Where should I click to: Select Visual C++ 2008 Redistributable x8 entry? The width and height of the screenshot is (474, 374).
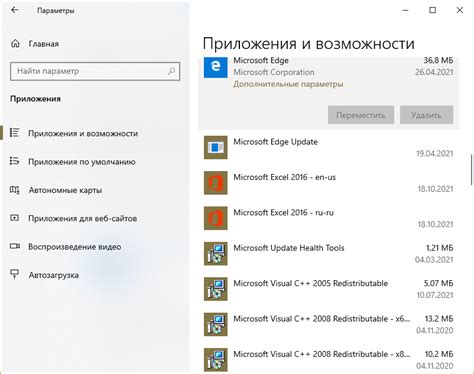pos(329,360)
